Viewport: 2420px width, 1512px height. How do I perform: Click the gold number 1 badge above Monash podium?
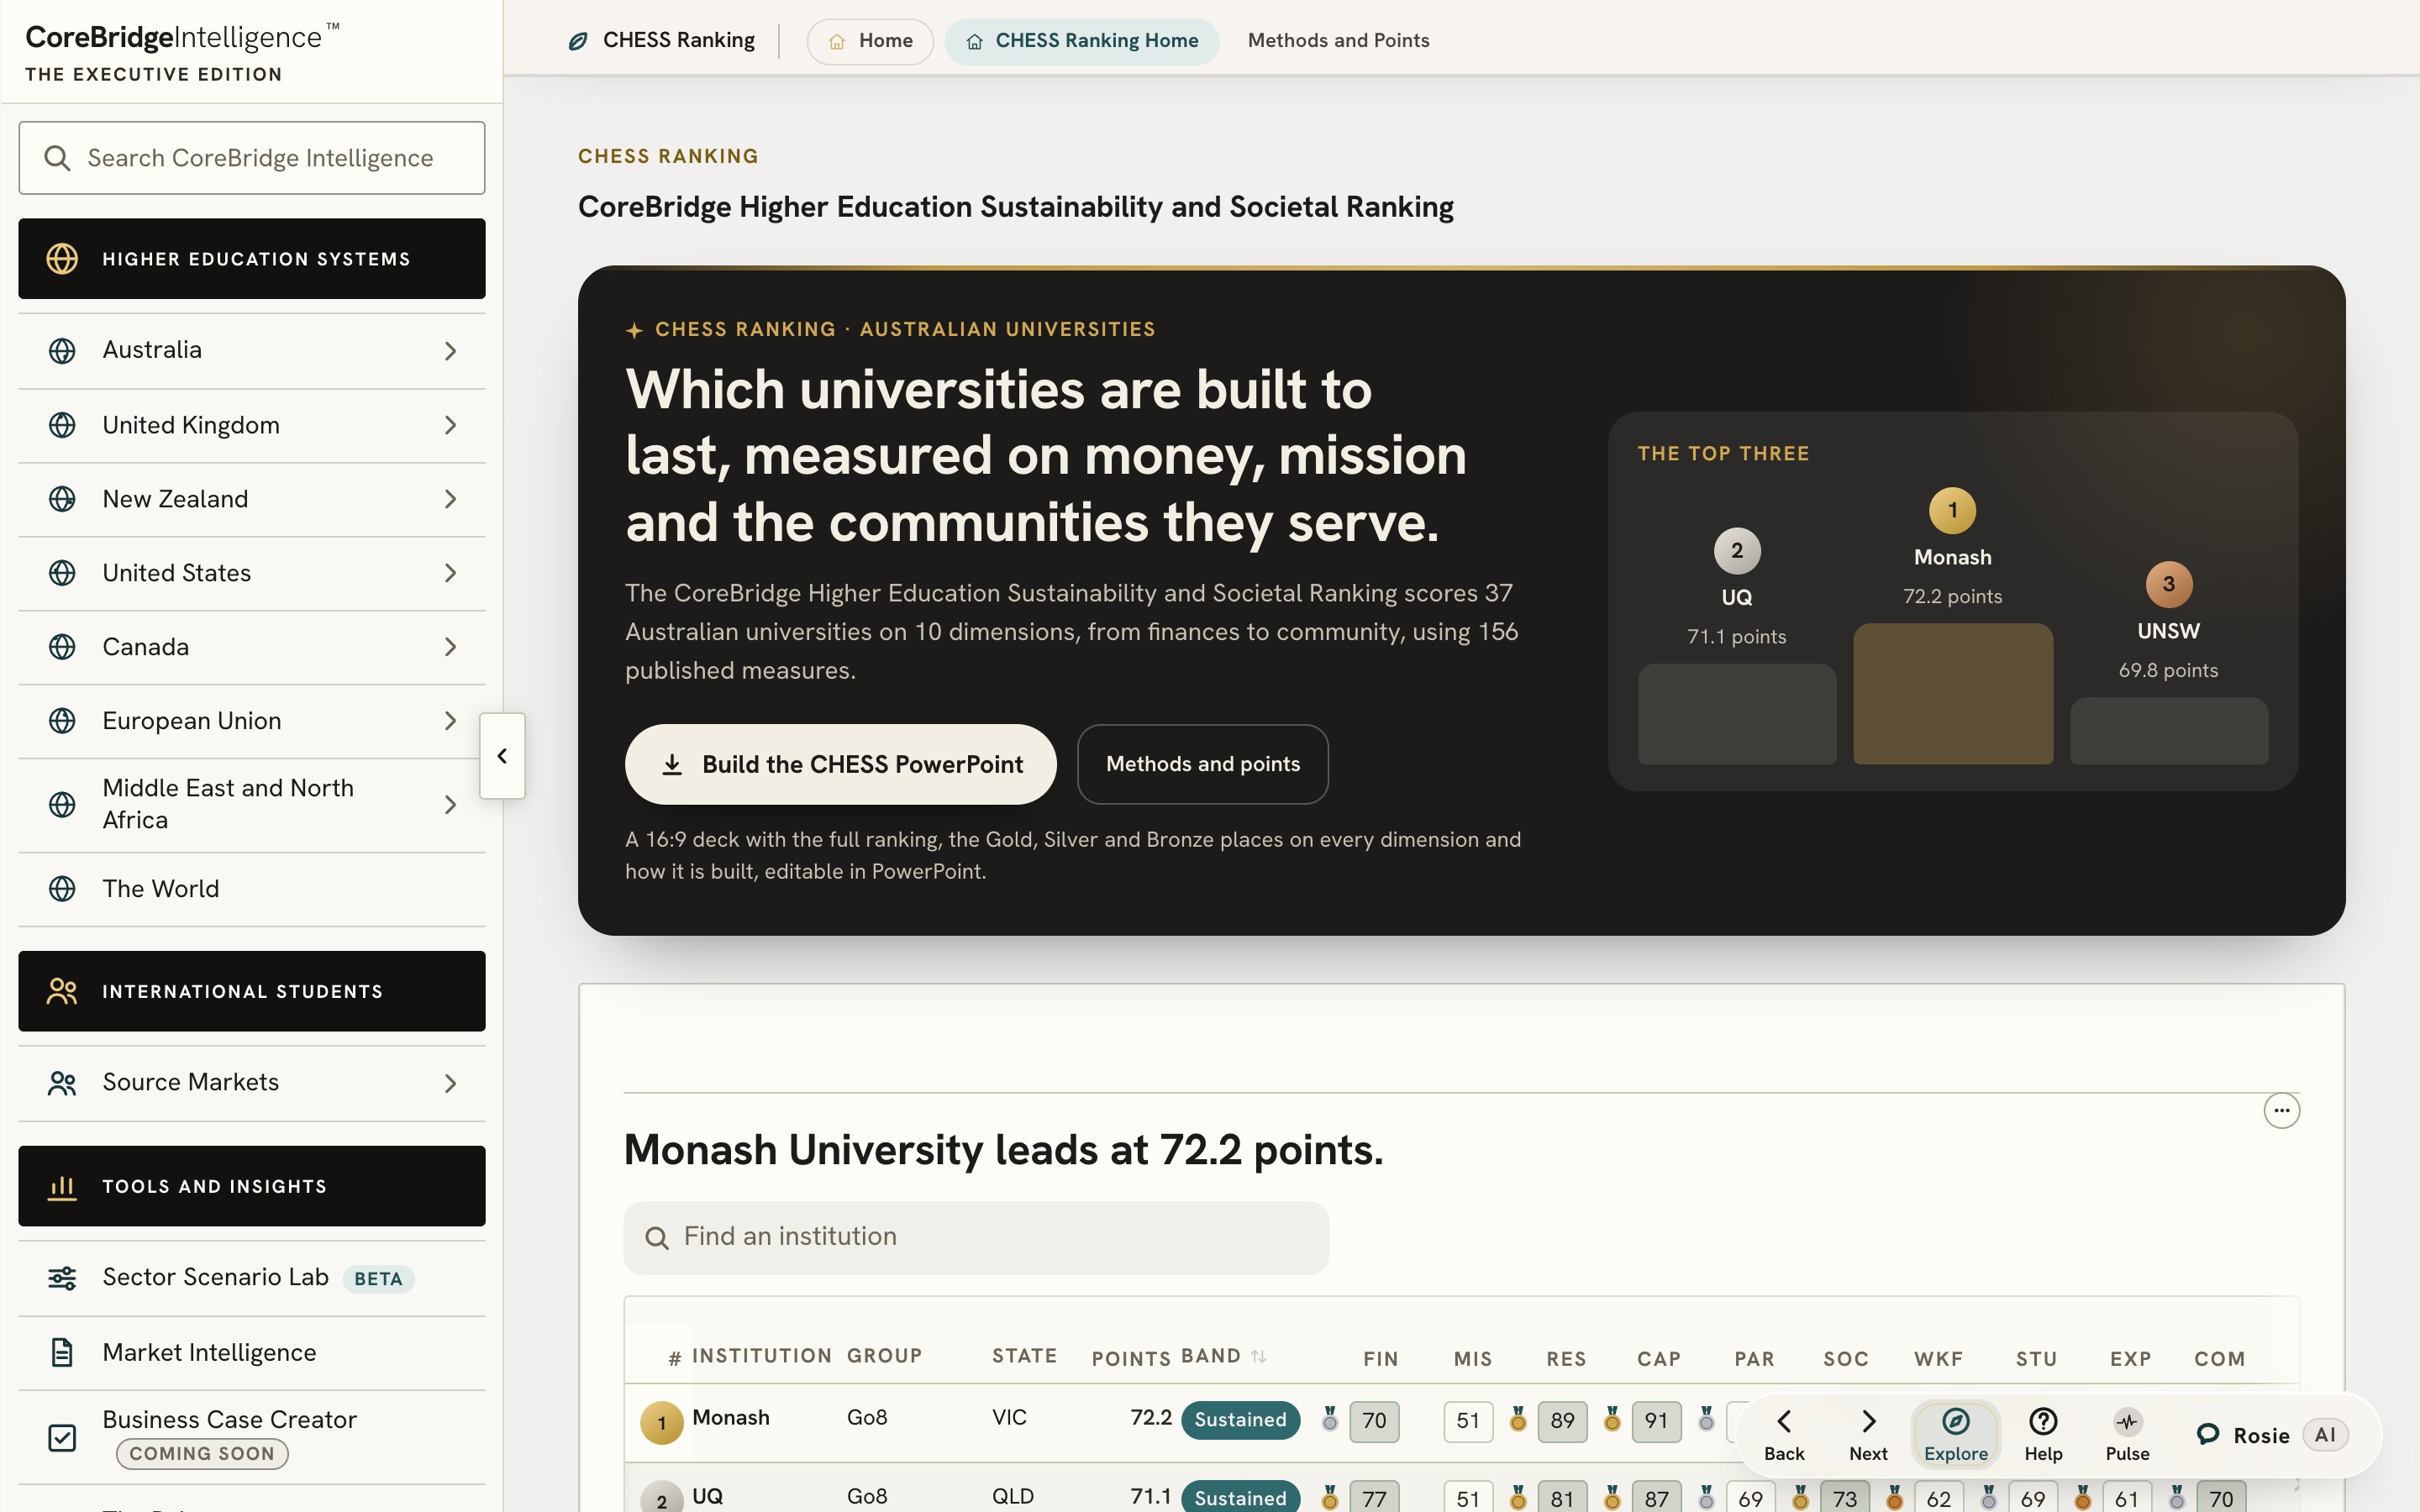[1952, 510]
